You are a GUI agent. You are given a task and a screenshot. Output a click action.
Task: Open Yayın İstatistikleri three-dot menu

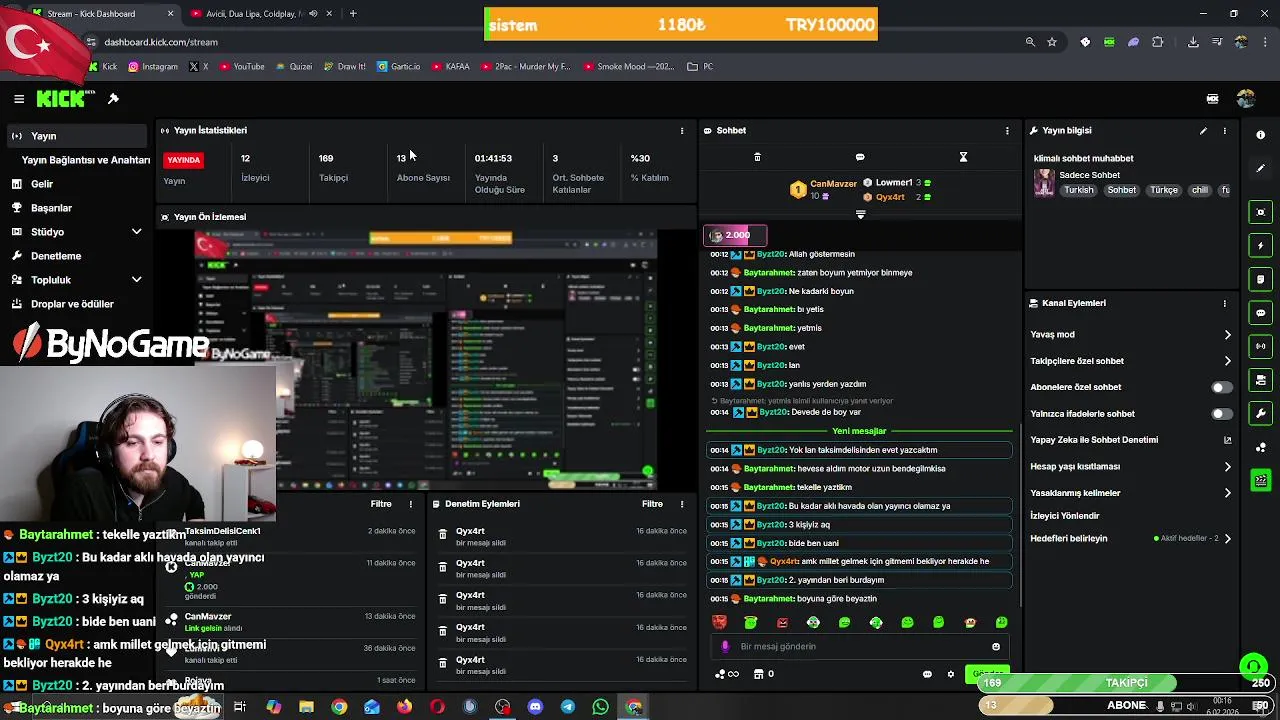[682, 131]
